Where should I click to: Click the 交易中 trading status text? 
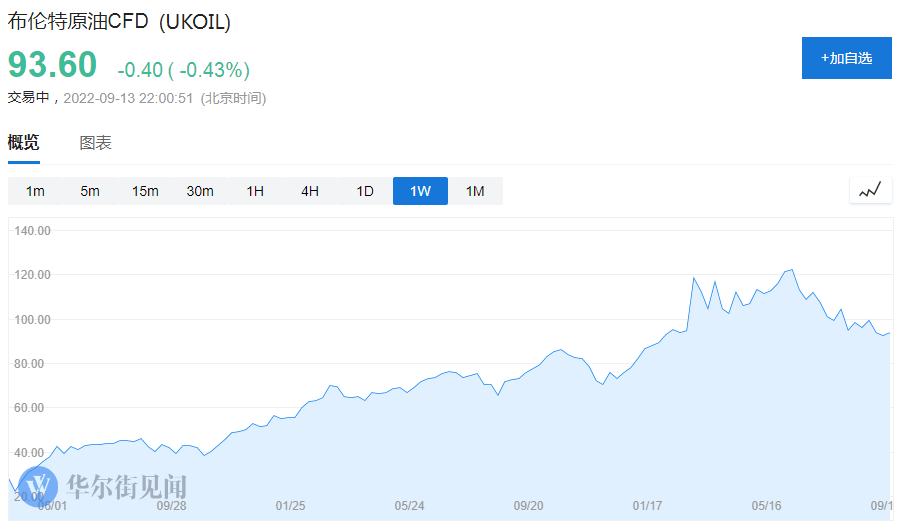(x=29, y=98)
